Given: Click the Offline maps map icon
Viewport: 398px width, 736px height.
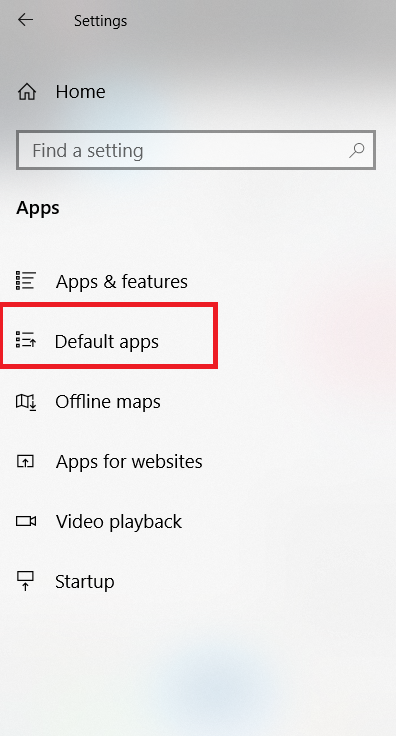Looking at the screenshot, I should 26,402.
